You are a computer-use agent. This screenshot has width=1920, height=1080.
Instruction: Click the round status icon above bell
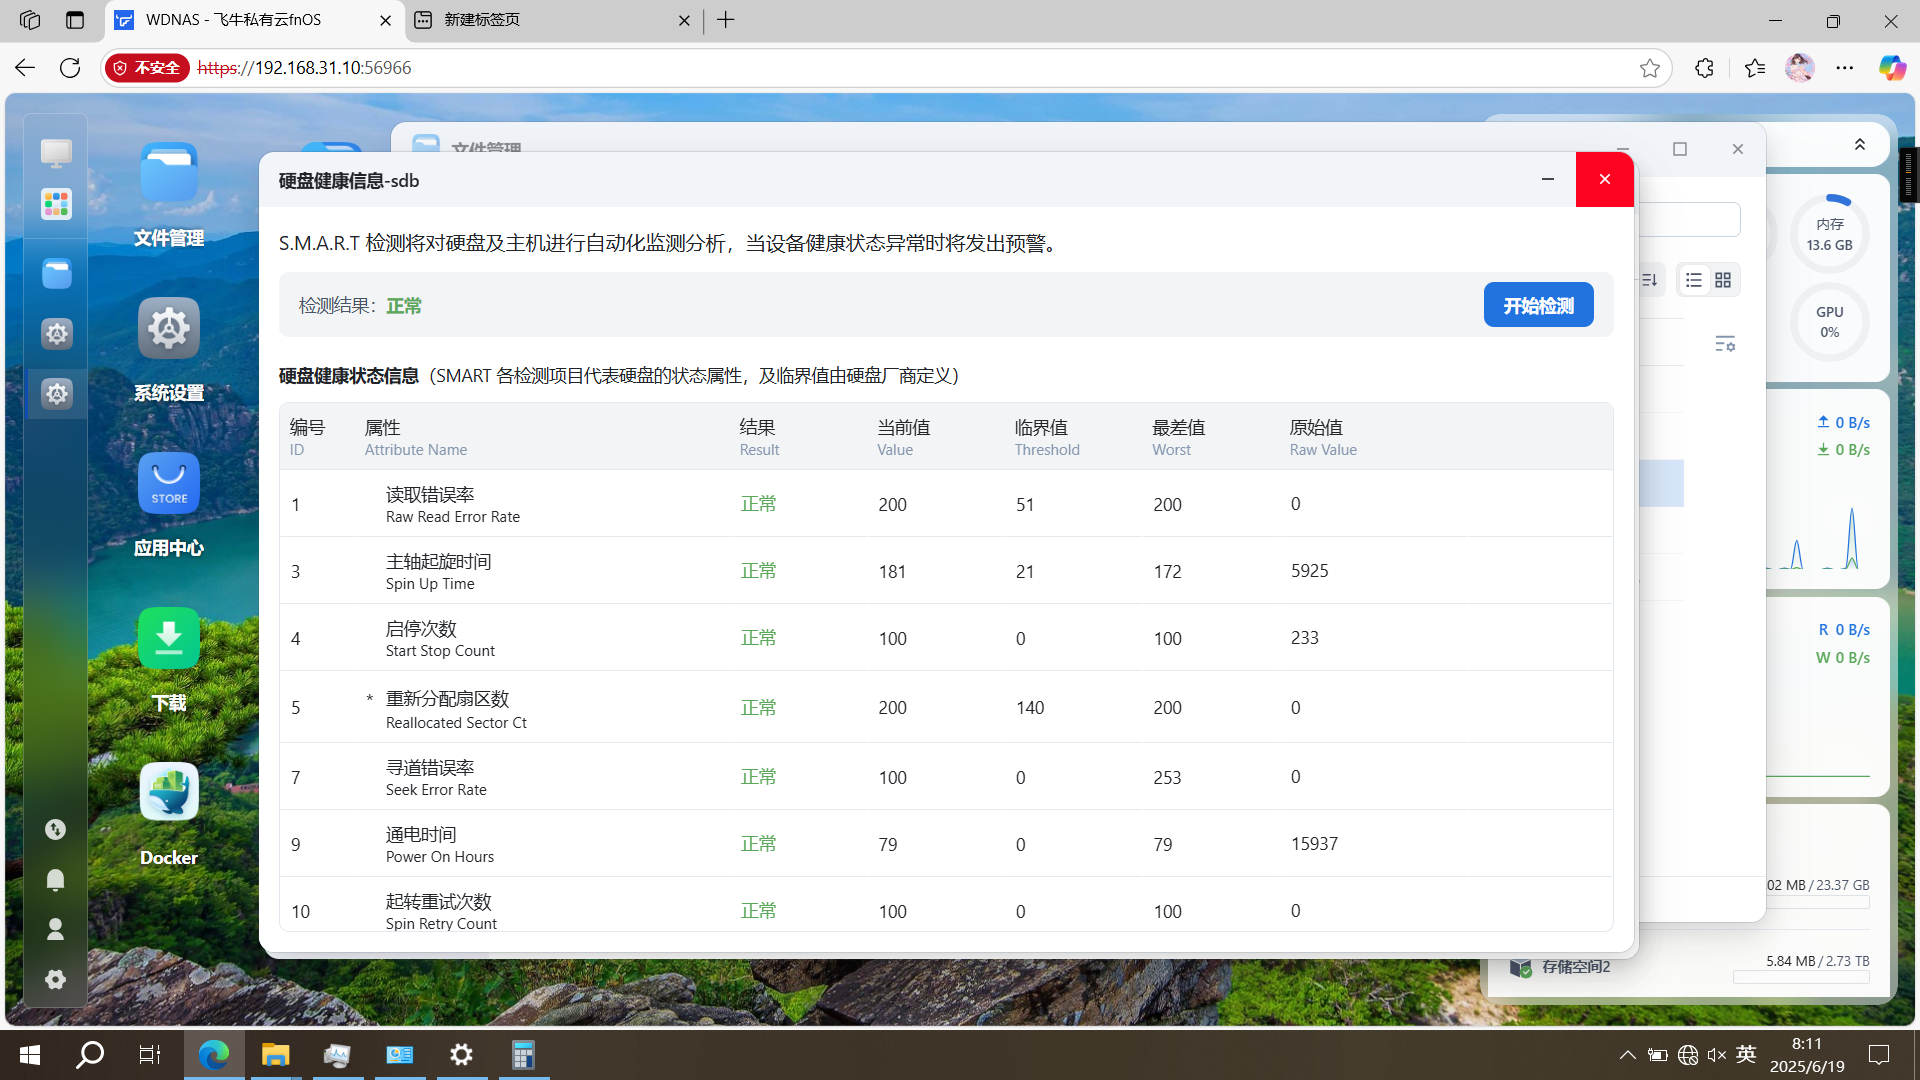point(56,829)
